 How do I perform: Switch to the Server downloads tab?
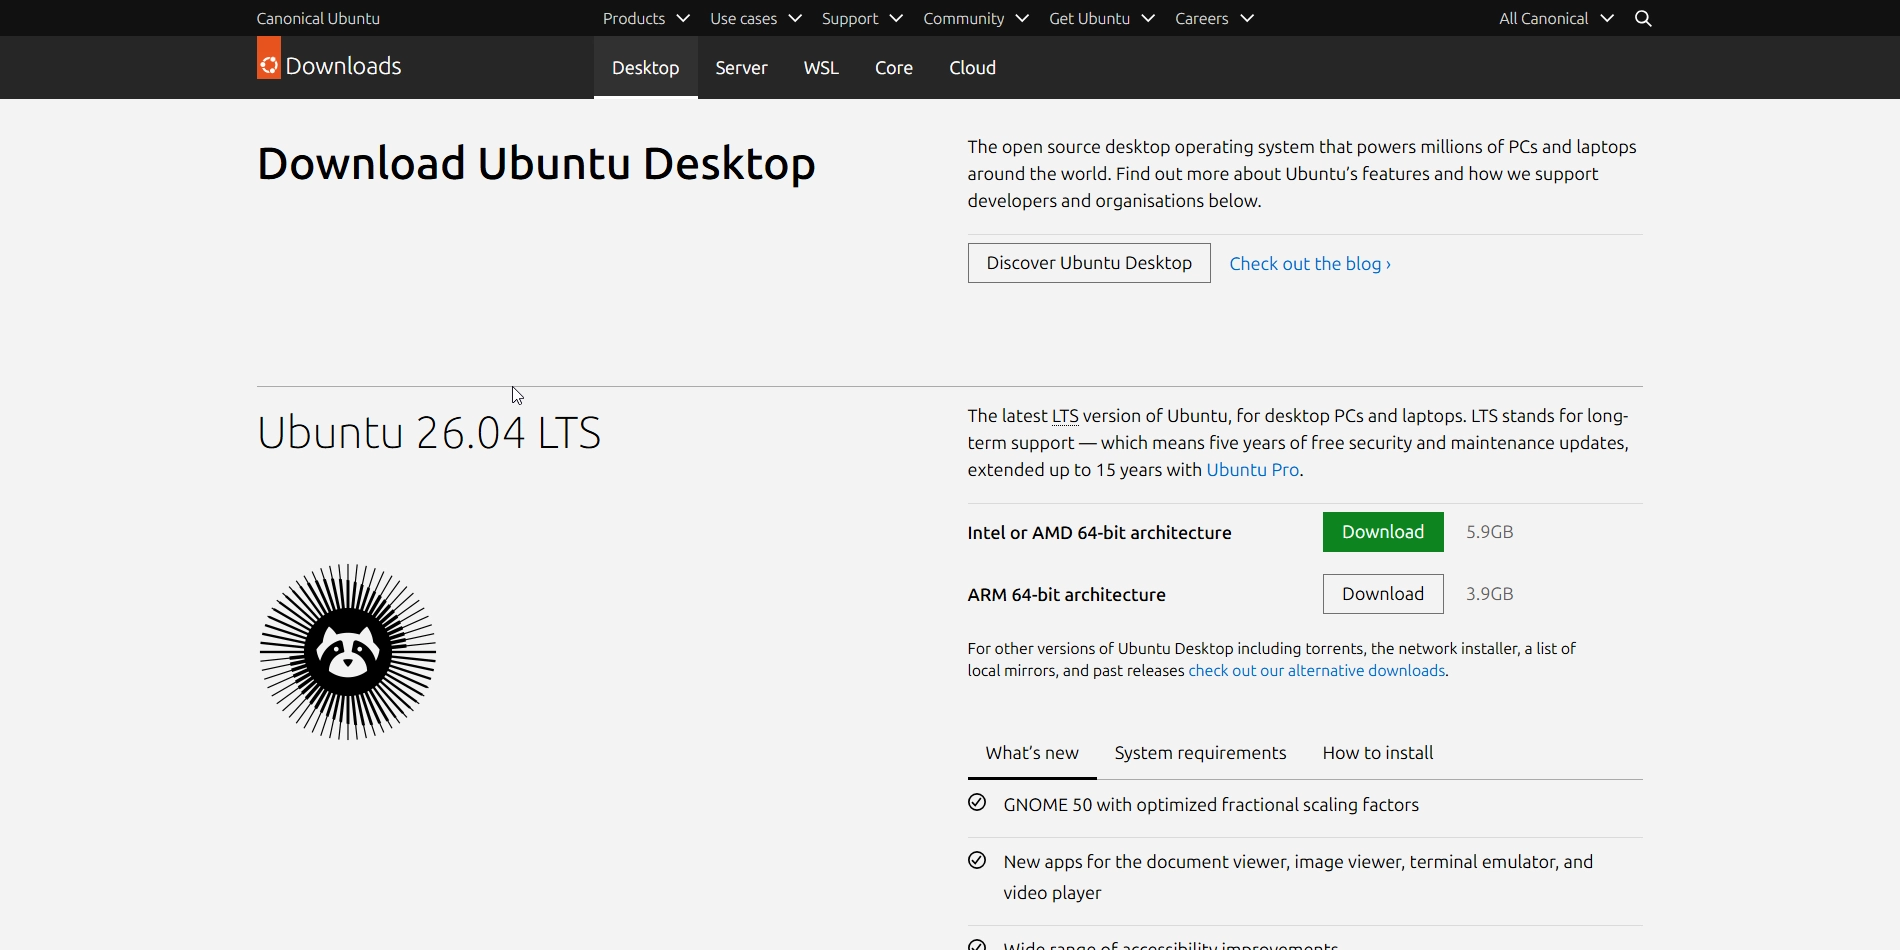[742, 68]
